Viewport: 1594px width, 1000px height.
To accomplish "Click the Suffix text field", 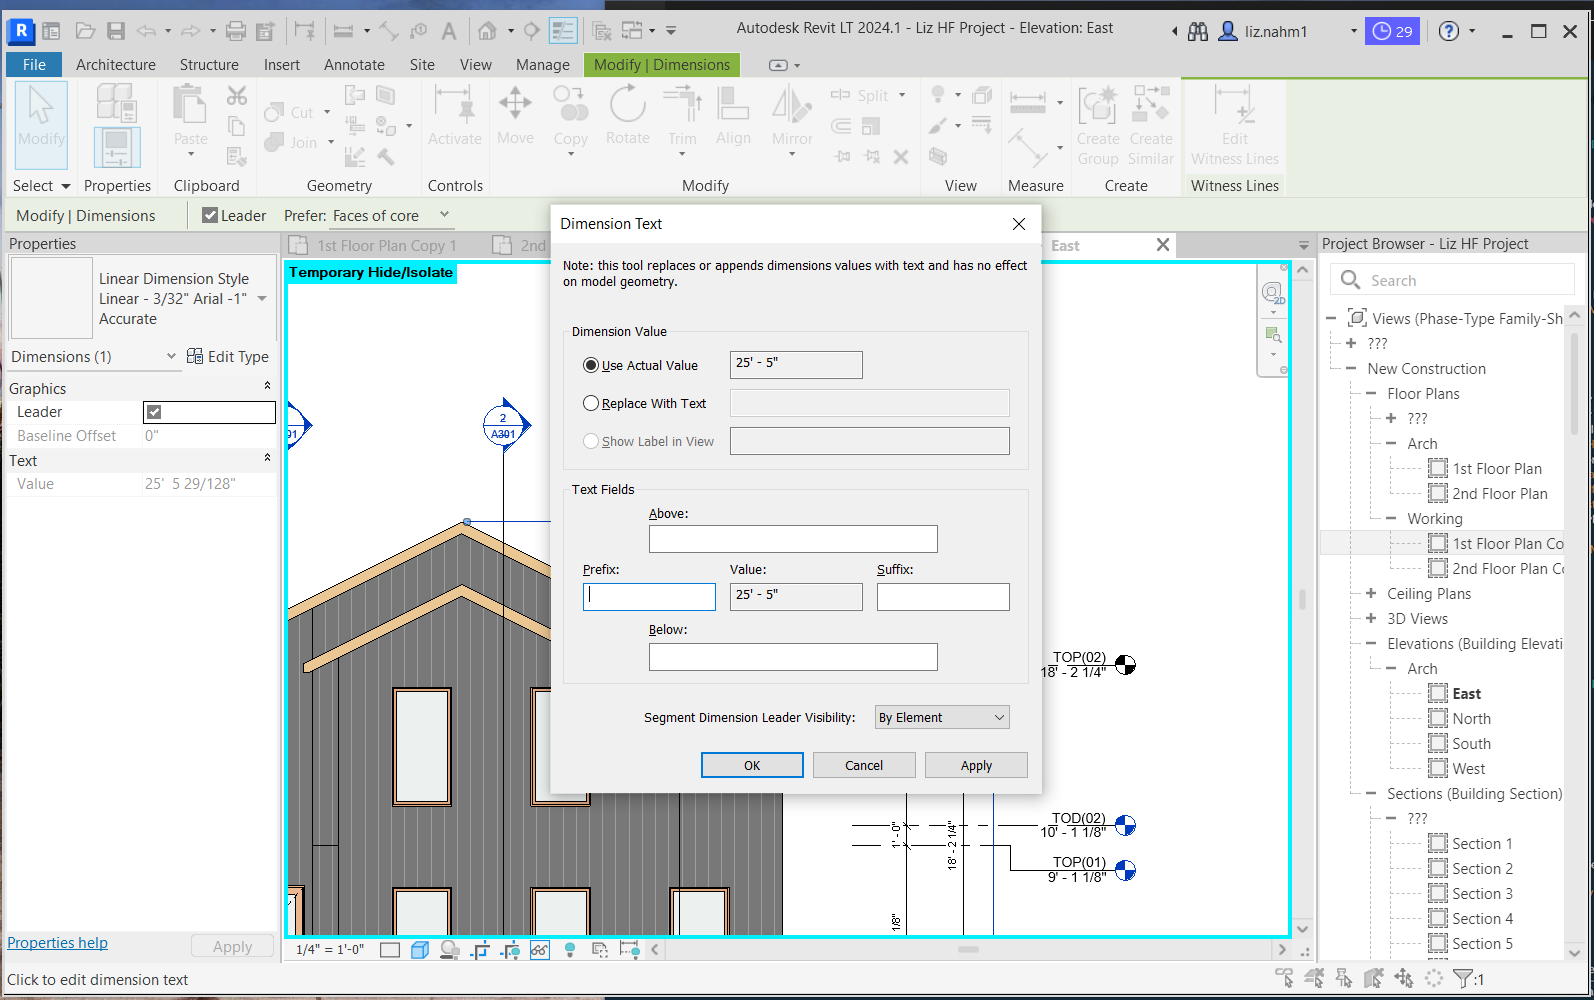I will coord(942,597).
